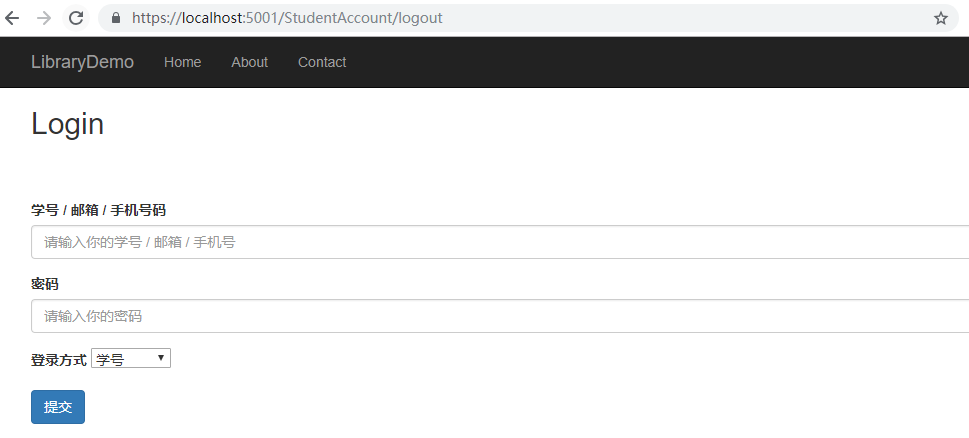The image size is (969, 438).
Task: Click the Login page heading
Action: tap(68, 124)
